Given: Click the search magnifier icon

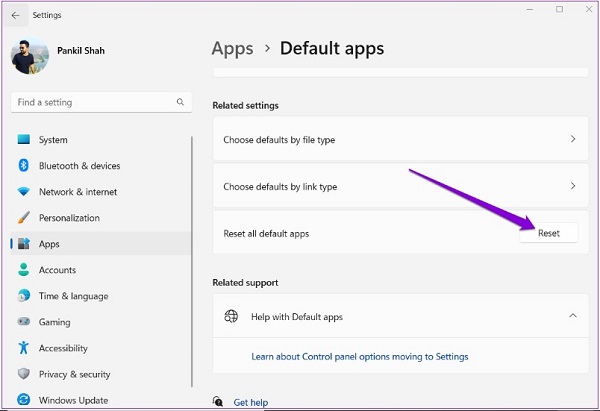Looking at the screenshot, I should point(180,102).
